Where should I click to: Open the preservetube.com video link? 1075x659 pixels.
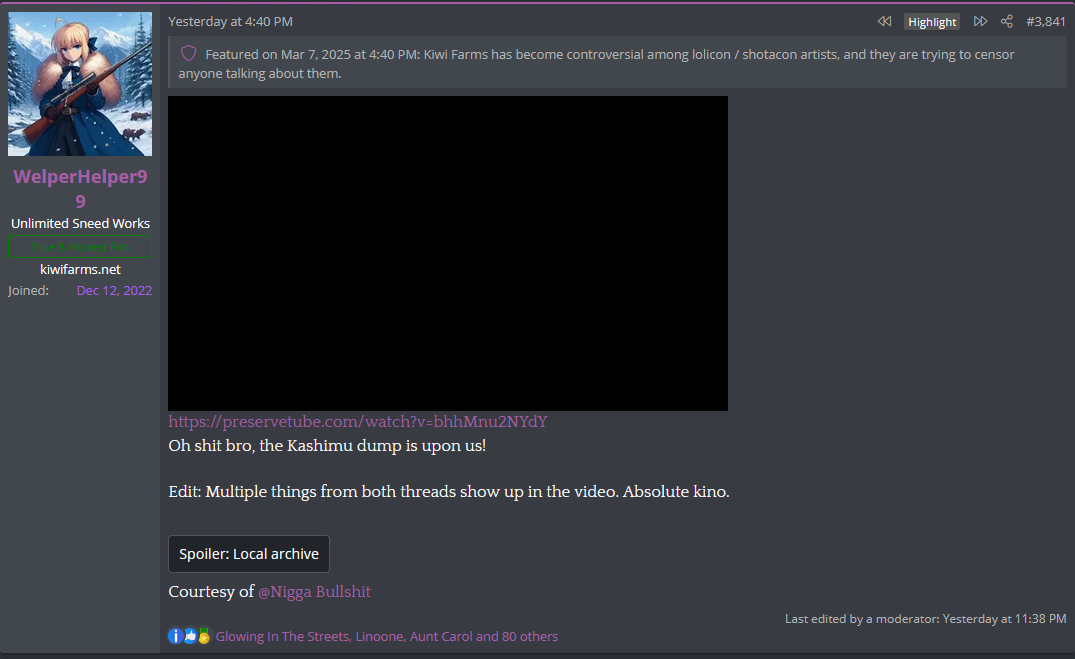point(358,422)
